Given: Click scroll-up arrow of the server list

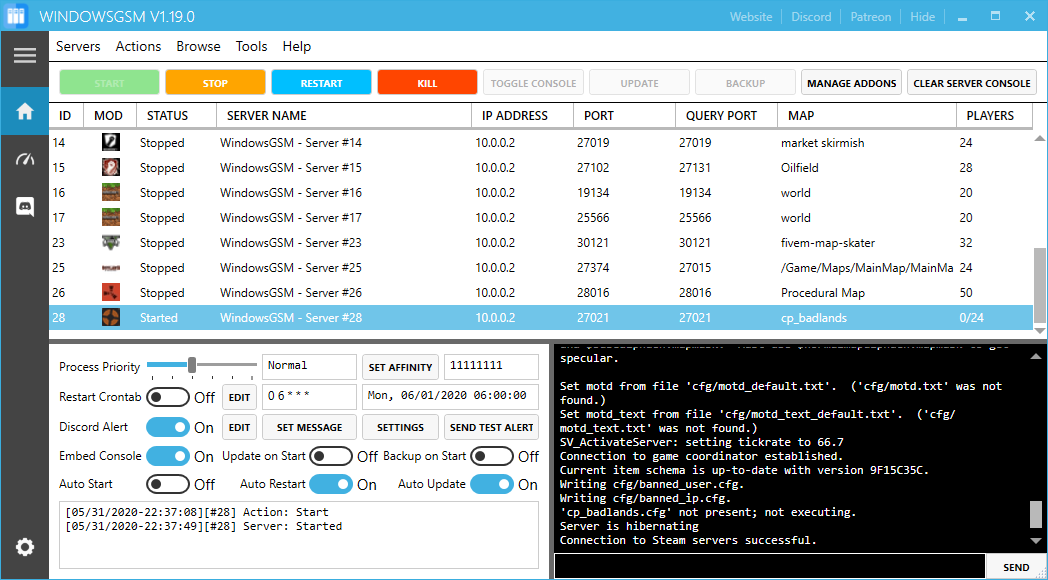Looking at the screenshot, I should click(x=1039, y=138).
